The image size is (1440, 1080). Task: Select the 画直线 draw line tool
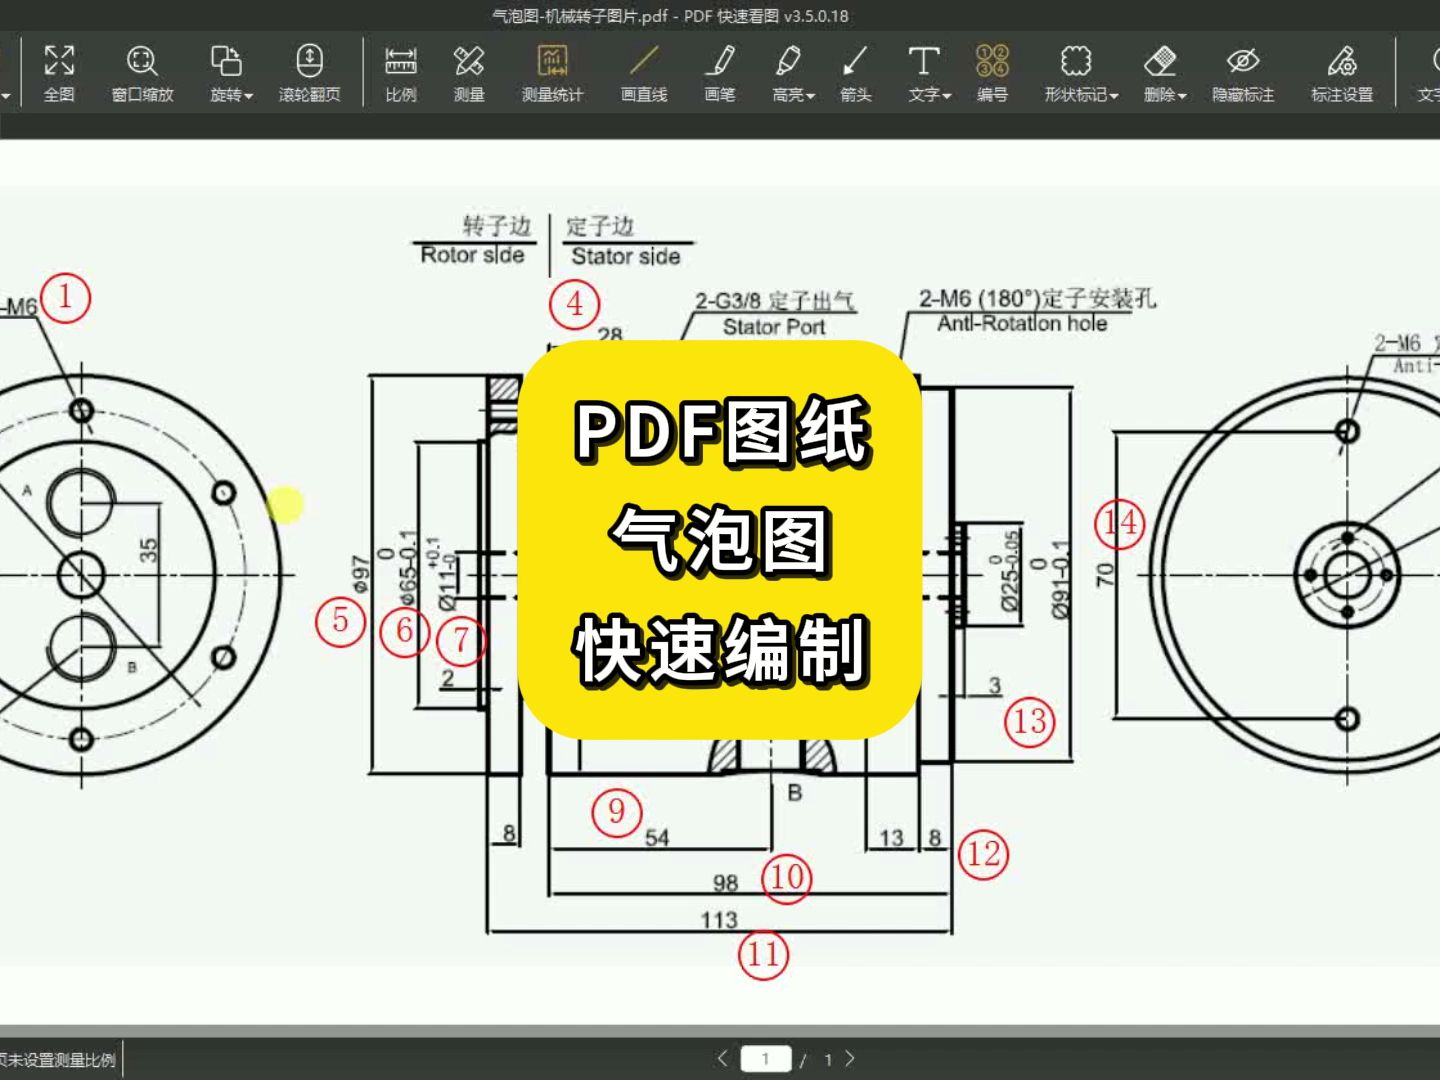coord(644,73)
